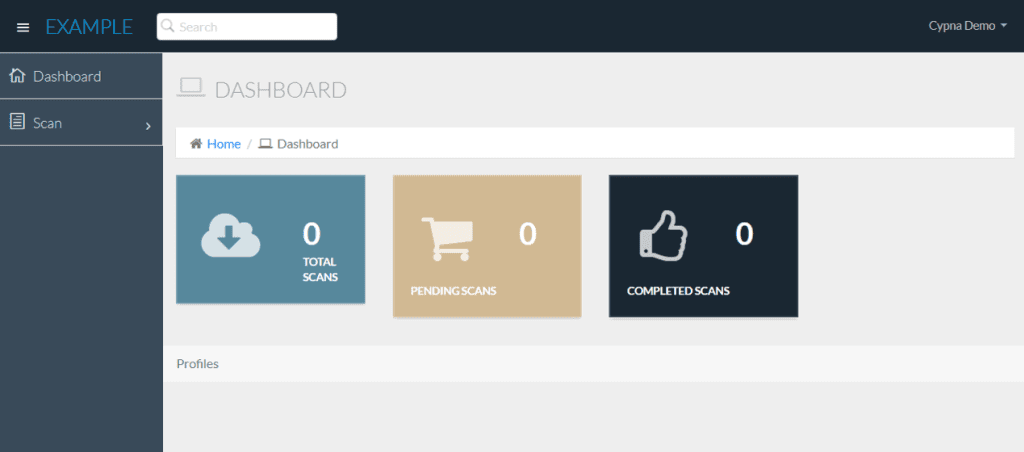Click the COMPLETED SCANS label
Viewport: 1024px width, 452px height.
(x=679, y=291)
